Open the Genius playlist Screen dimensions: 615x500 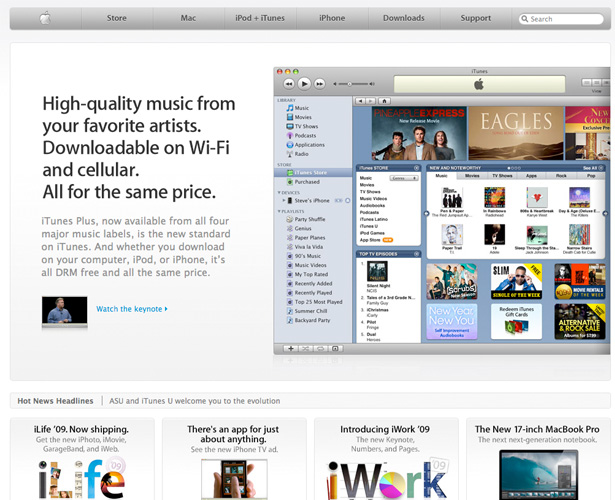tap(299, 228)
